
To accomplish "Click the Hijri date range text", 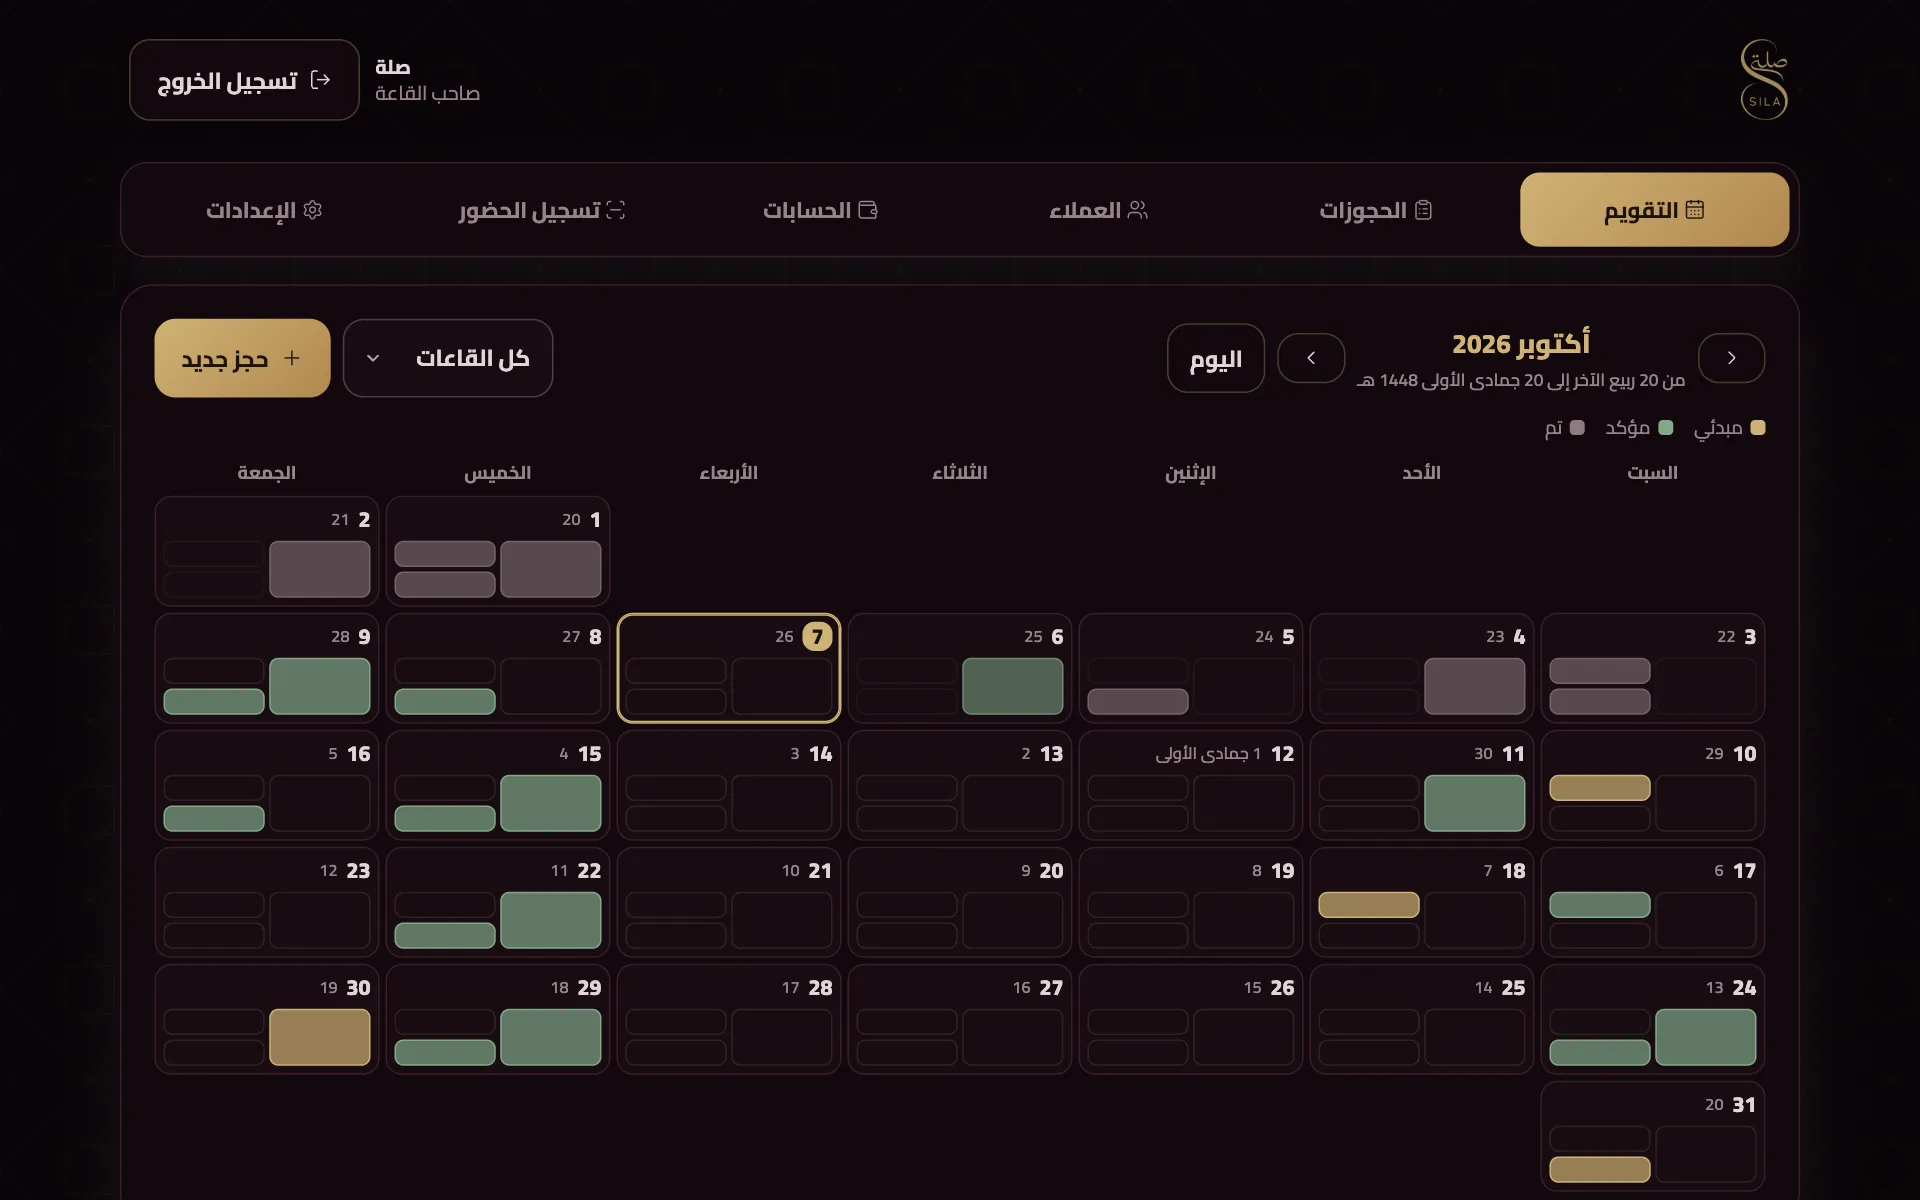I will pos(1520,381).
